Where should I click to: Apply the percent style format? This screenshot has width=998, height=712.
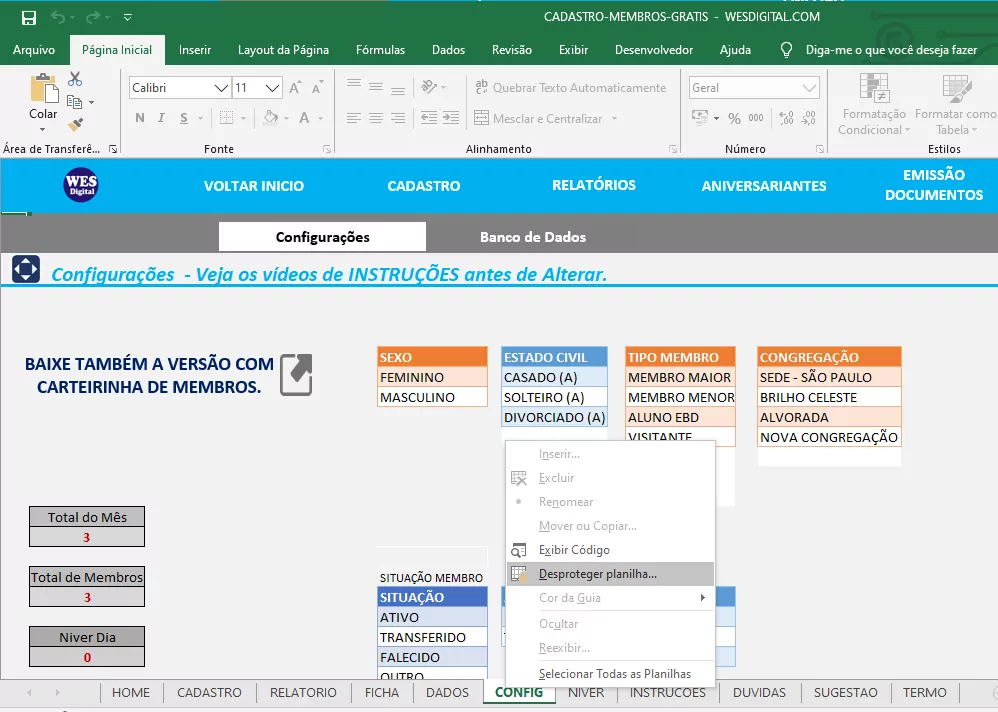pos(734,118)
